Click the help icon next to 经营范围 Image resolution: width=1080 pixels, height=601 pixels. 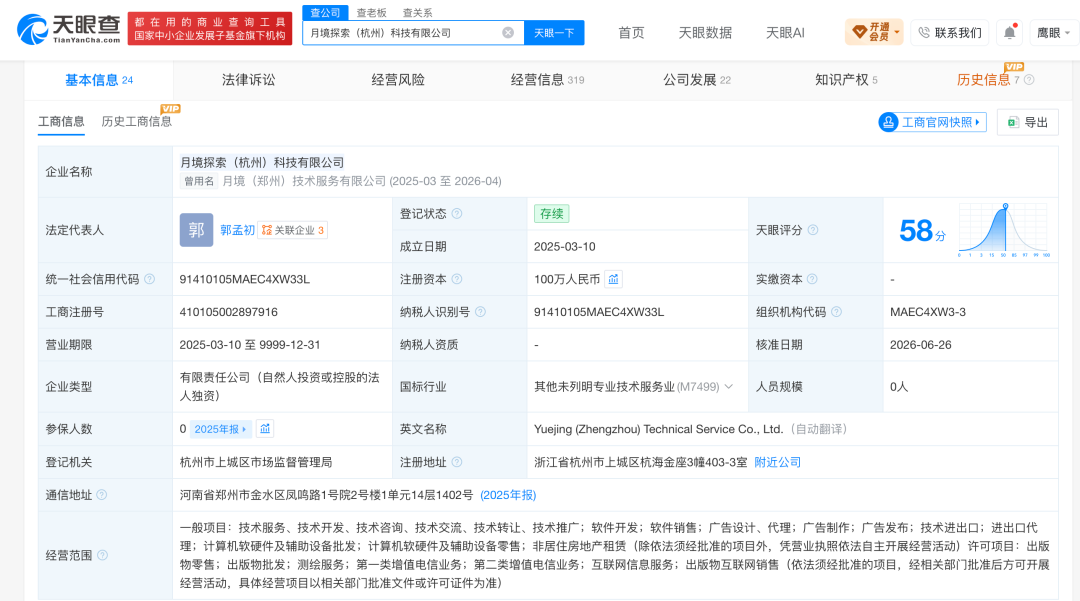103,555
